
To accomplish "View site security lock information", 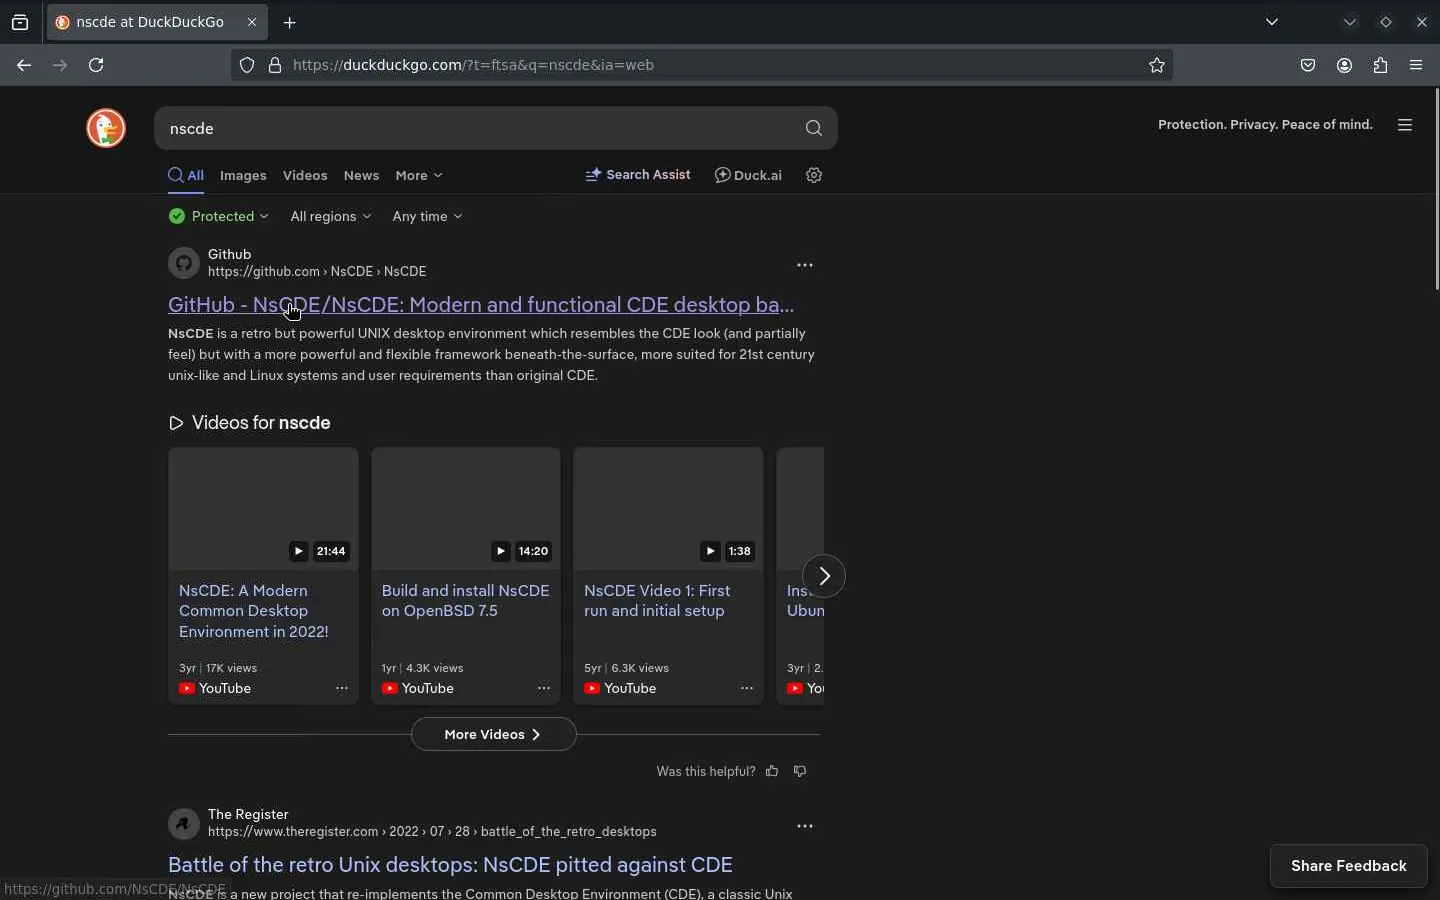I will [275, 66].
